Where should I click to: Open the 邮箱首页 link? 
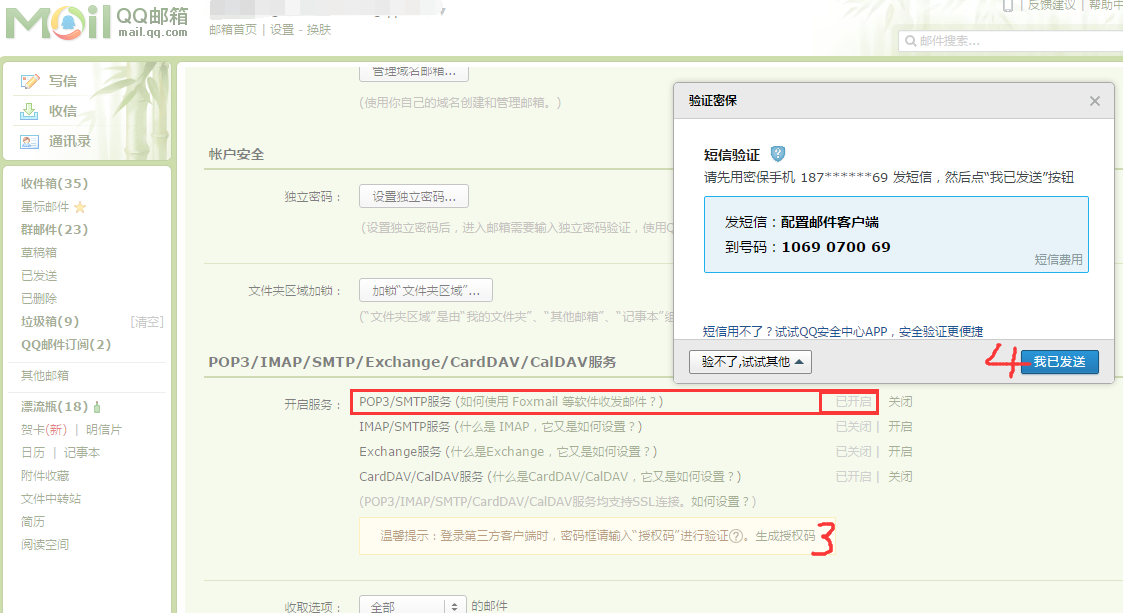233,29
